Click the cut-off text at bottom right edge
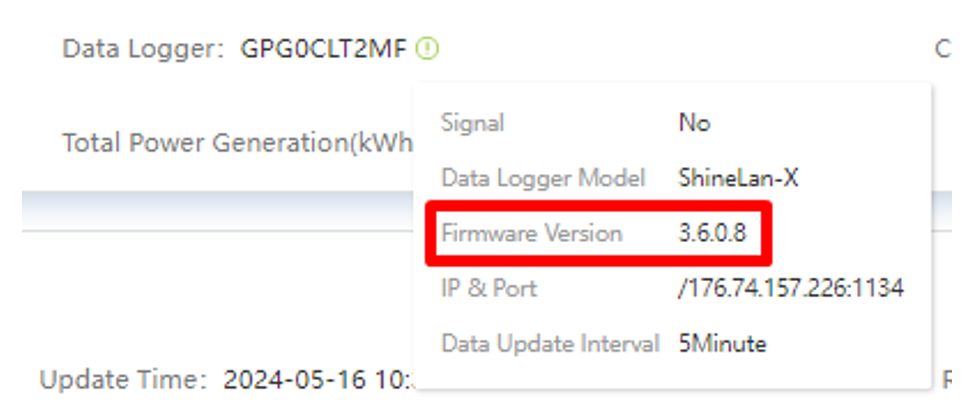Image resolution: width=978 pixels, height=419 pixels. [946, 379]
